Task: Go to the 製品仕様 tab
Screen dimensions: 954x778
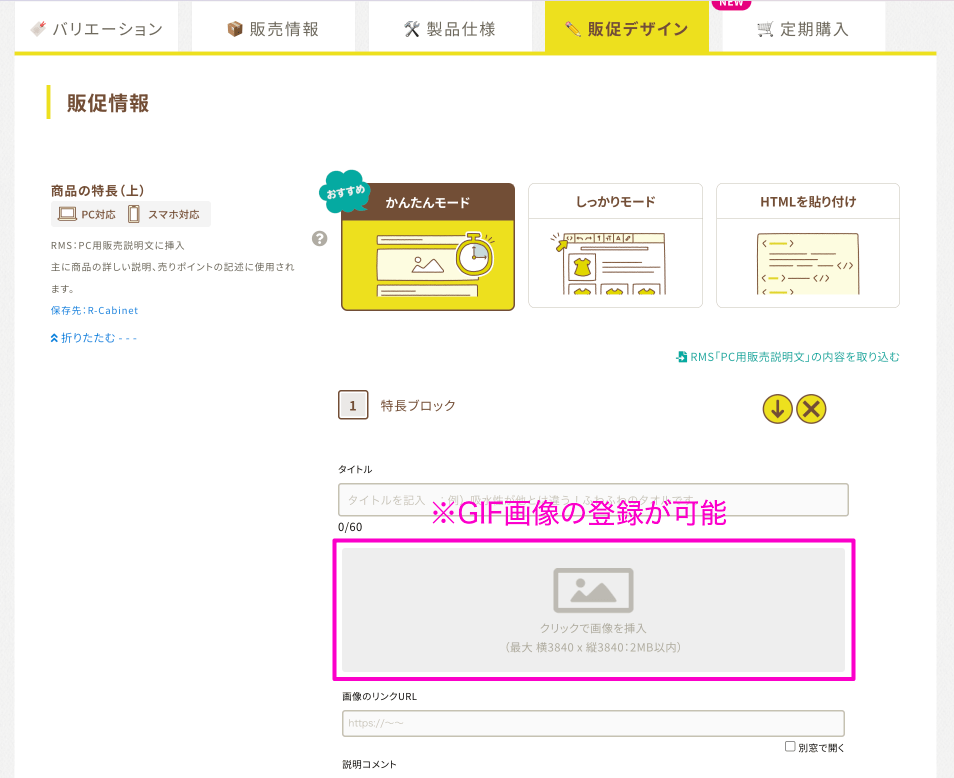Action: click(x=450, y=28)
